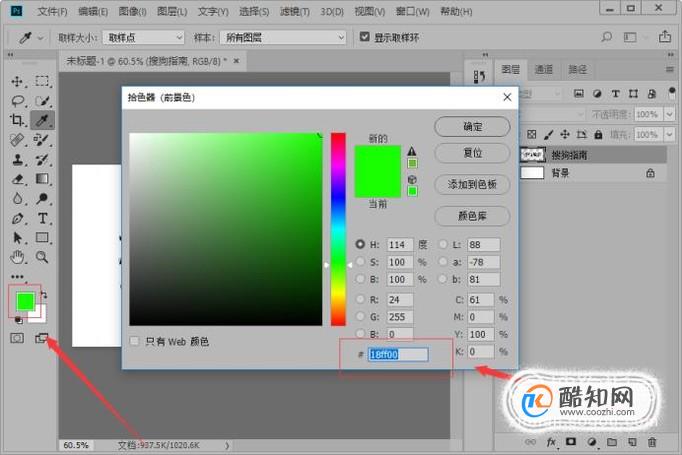The image size is (682, 455).
Task: Select the Healing Brush tool
Action: click(17, 140)
